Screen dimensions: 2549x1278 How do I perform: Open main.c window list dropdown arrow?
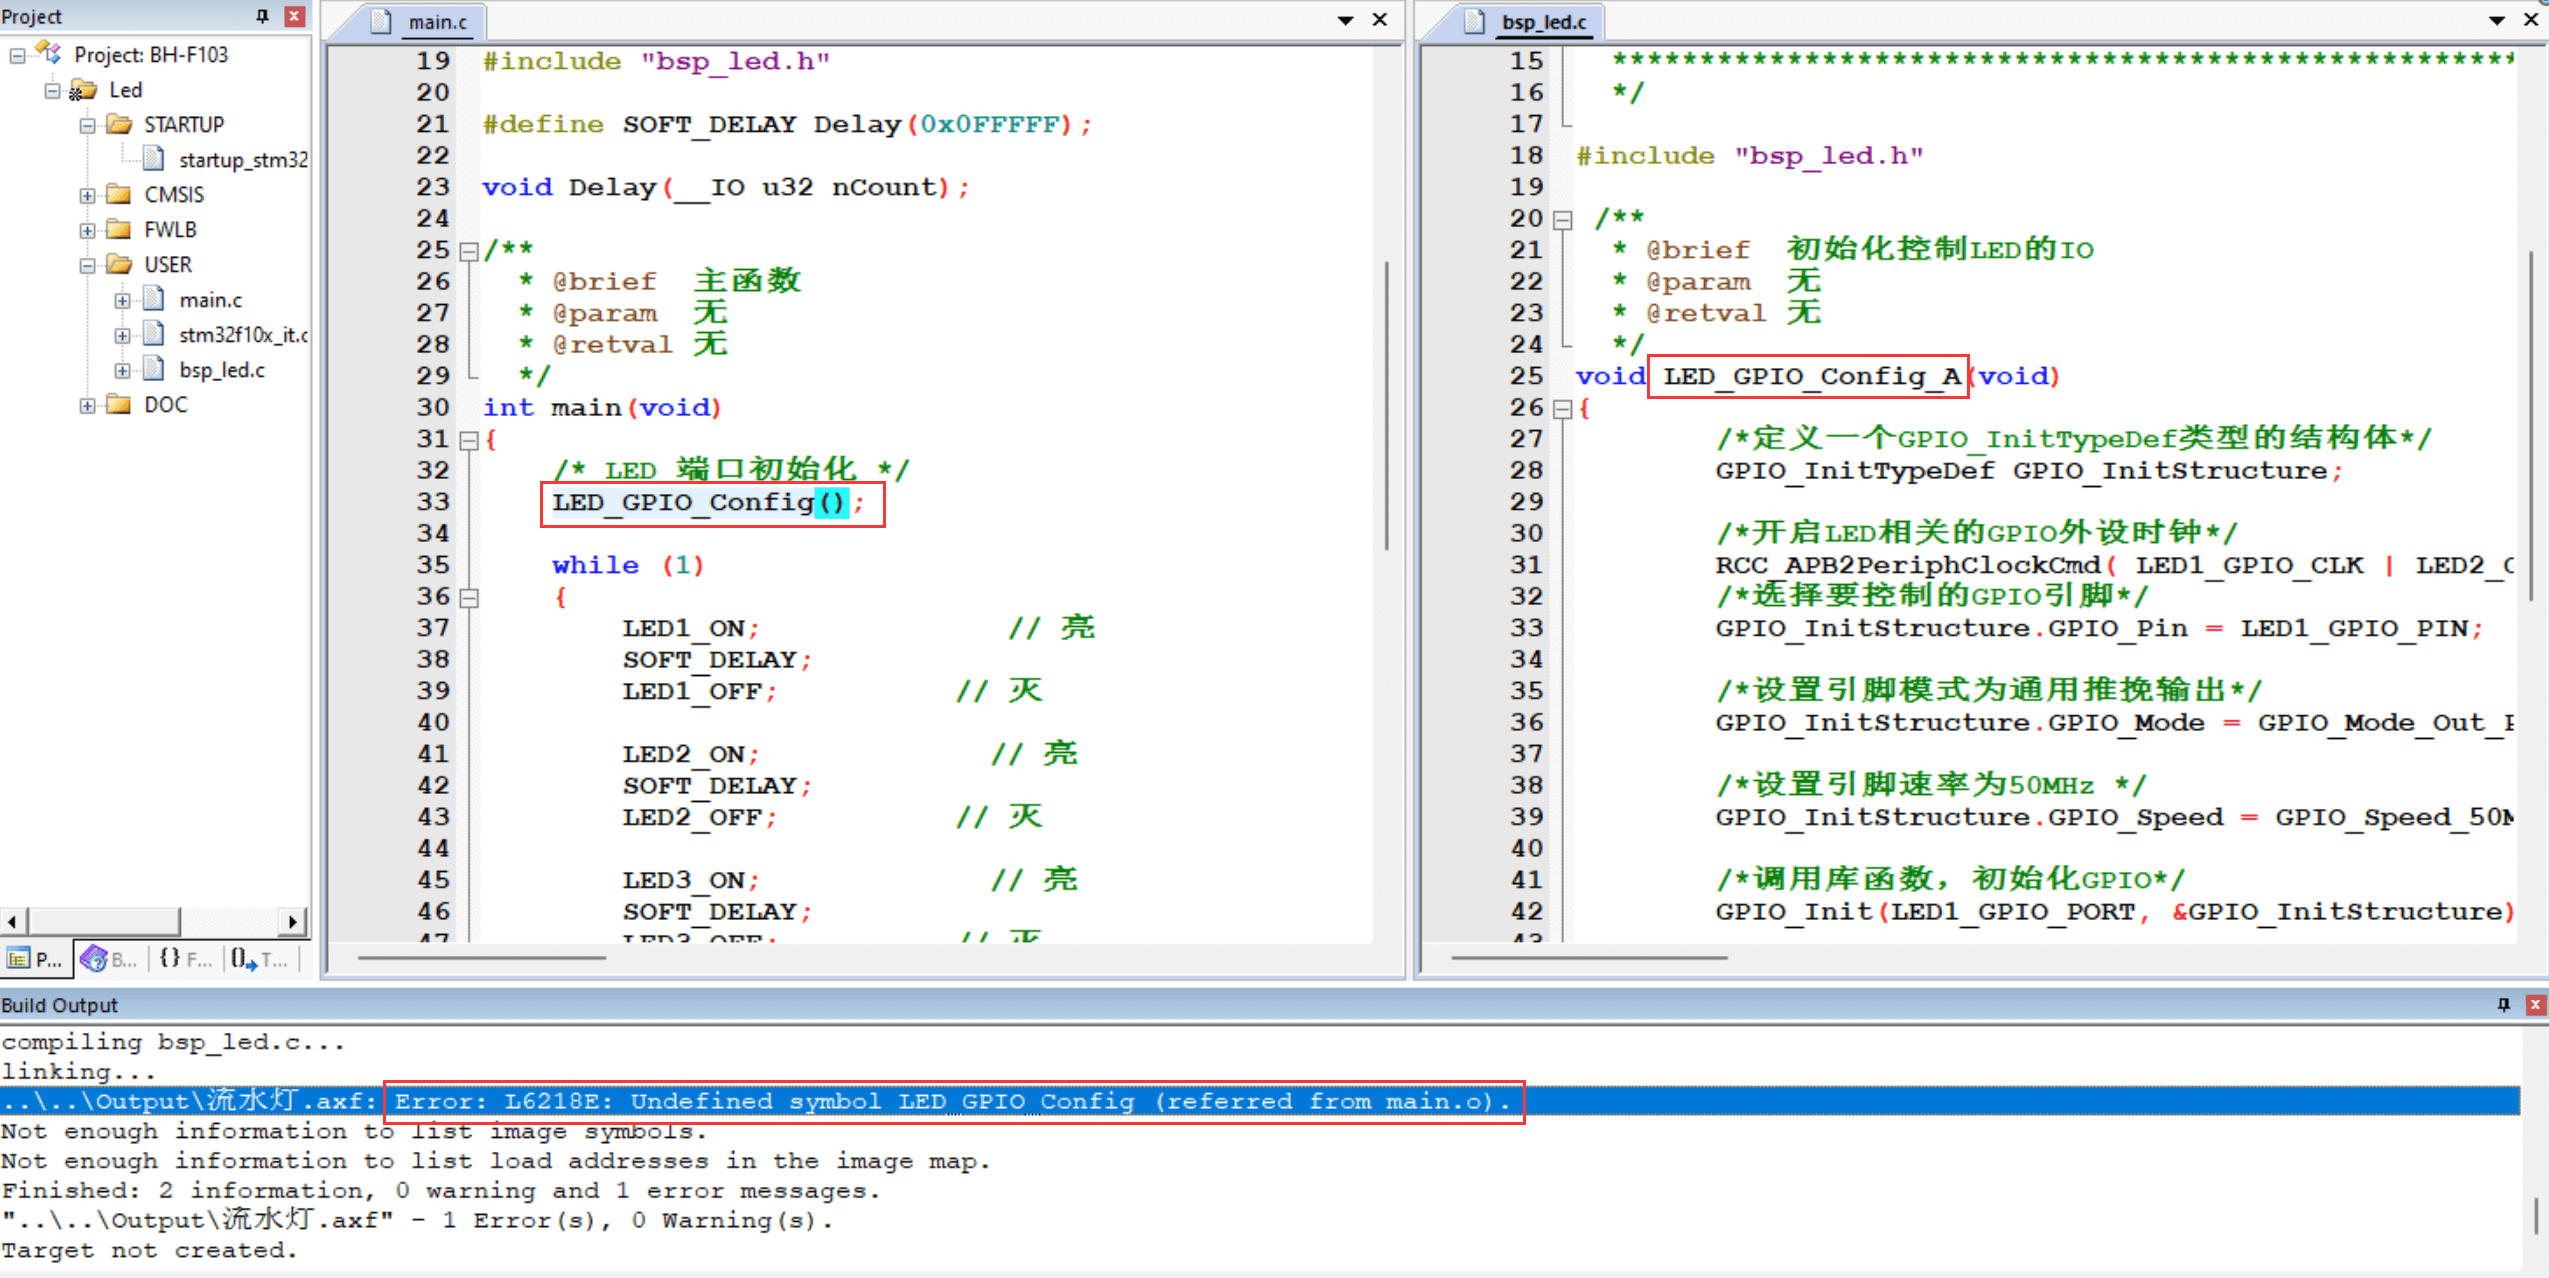pyautogui.click(x=1345, y=20)
